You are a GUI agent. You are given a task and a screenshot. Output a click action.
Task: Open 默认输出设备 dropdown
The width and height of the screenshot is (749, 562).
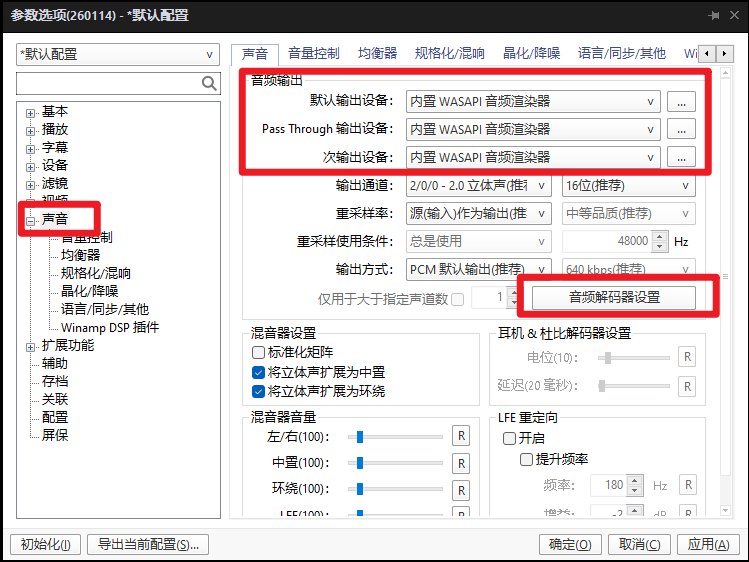tap(533, 102)
